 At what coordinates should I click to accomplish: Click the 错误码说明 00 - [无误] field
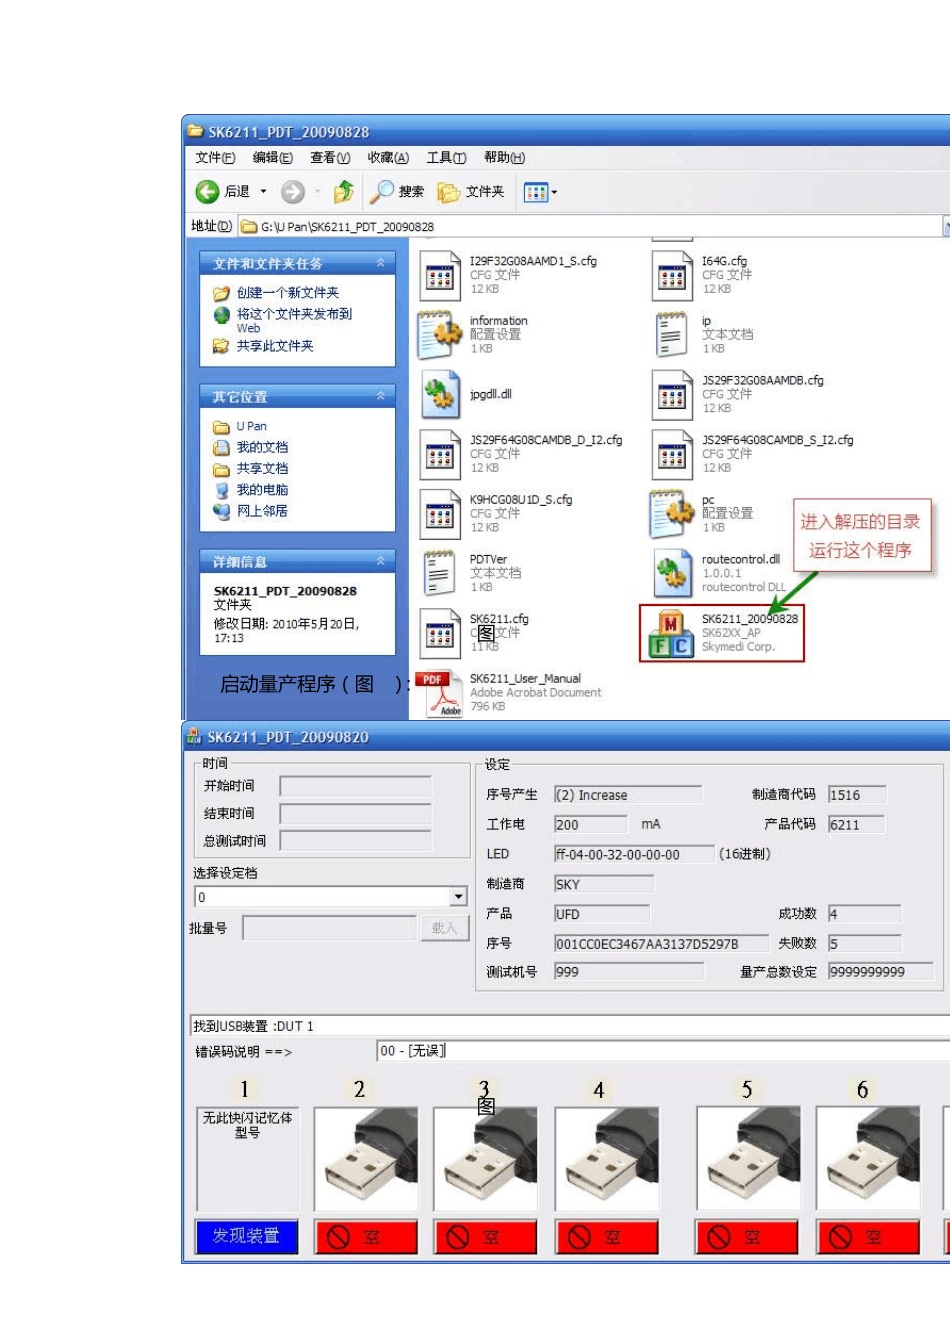pos(662,1051)
